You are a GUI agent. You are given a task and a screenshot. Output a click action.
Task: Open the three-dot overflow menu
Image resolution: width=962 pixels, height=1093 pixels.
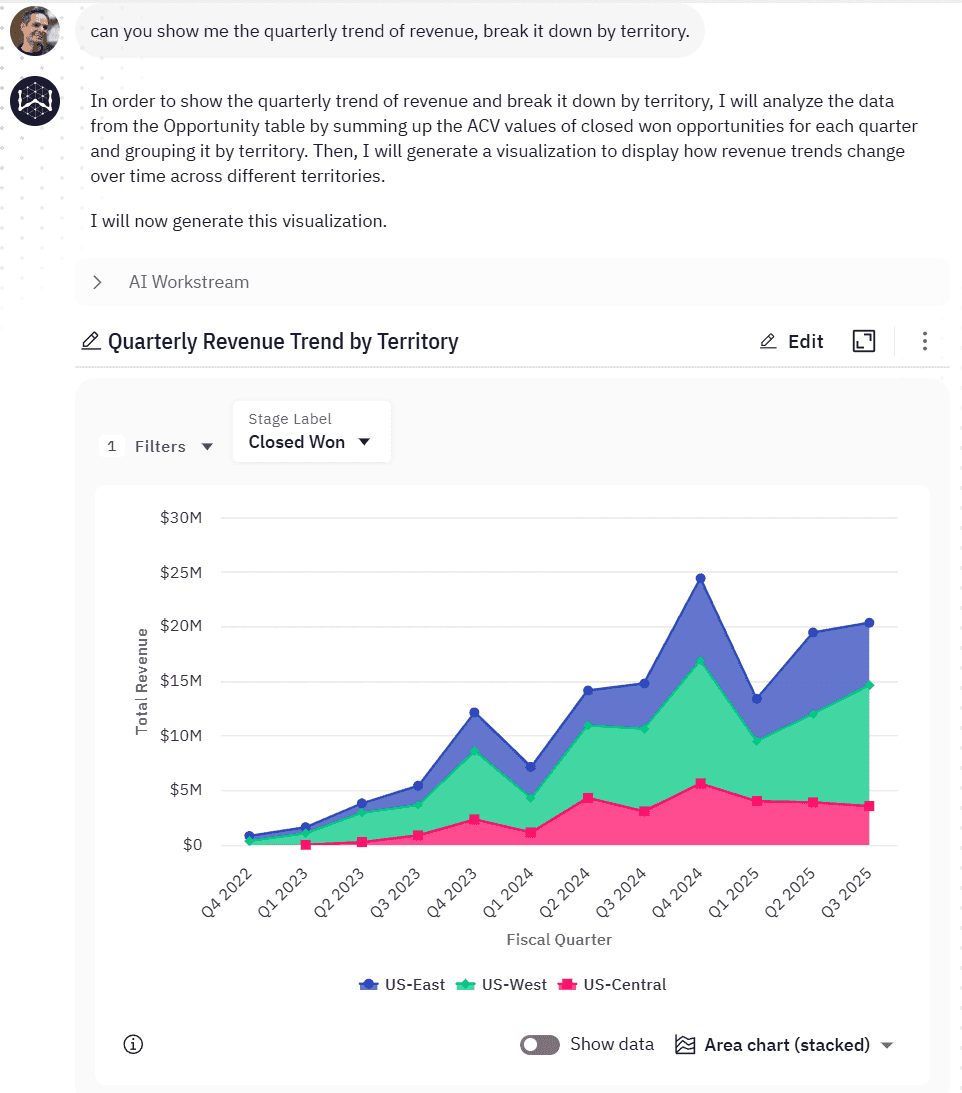[925, 341]
